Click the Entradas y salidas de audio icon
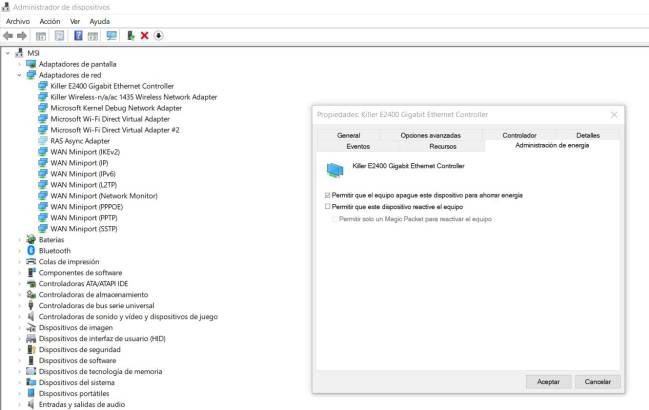649x410 pixels. click(x=31, y=404)
